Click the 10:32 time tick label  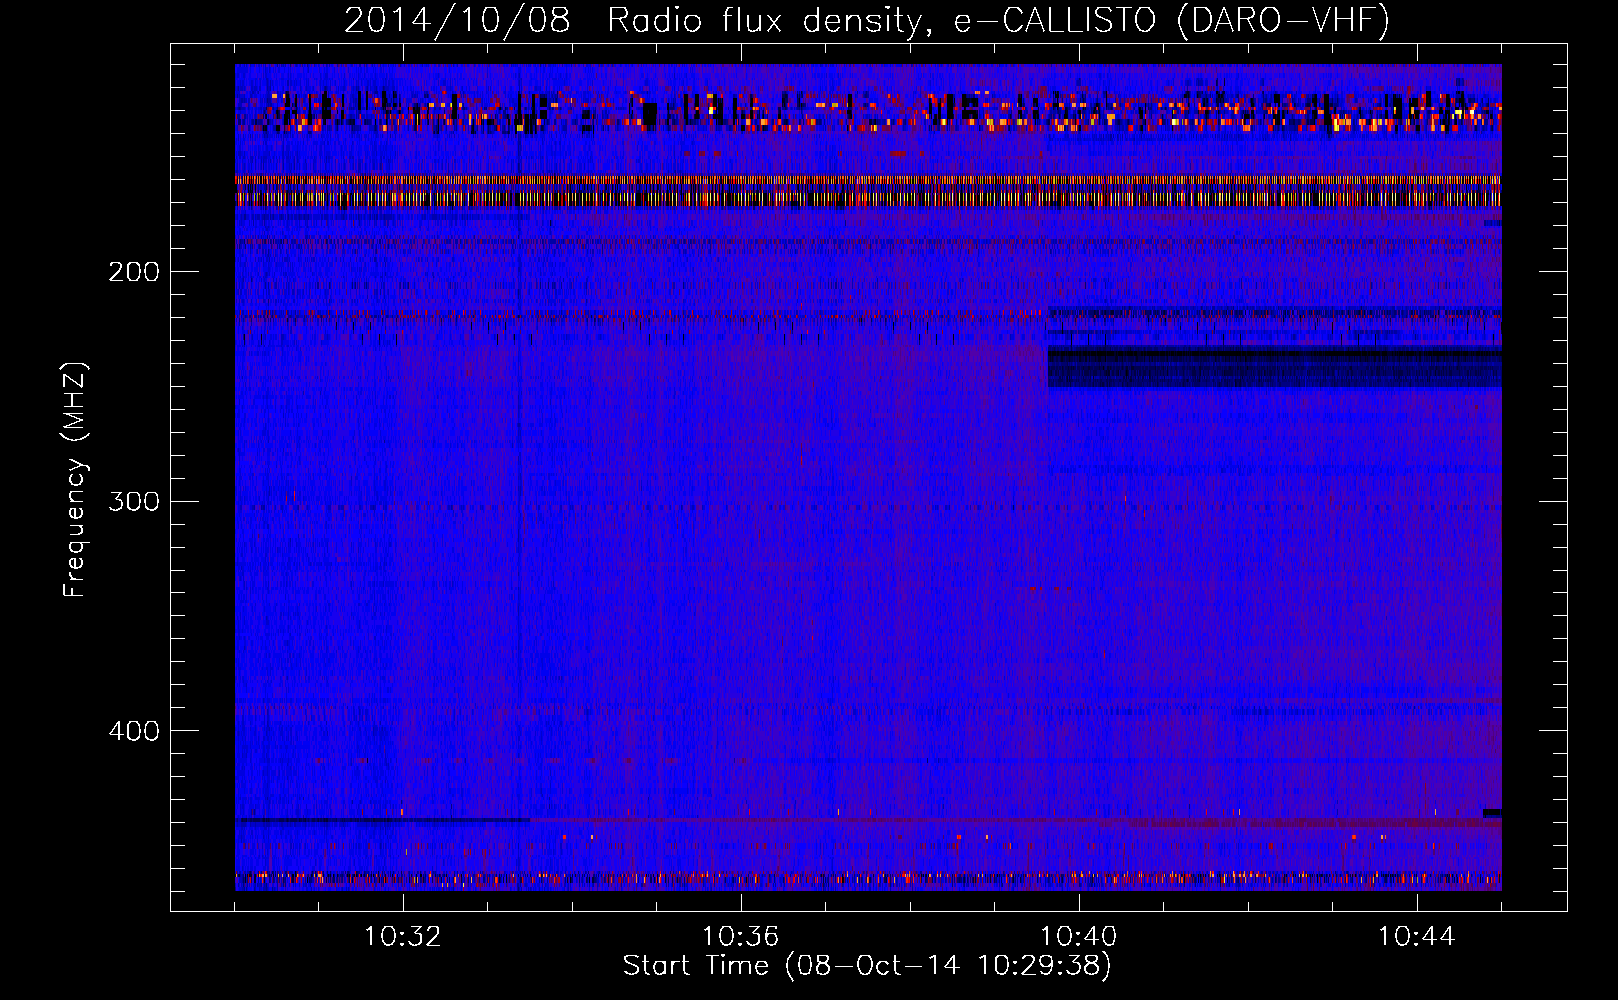[403, 937]
